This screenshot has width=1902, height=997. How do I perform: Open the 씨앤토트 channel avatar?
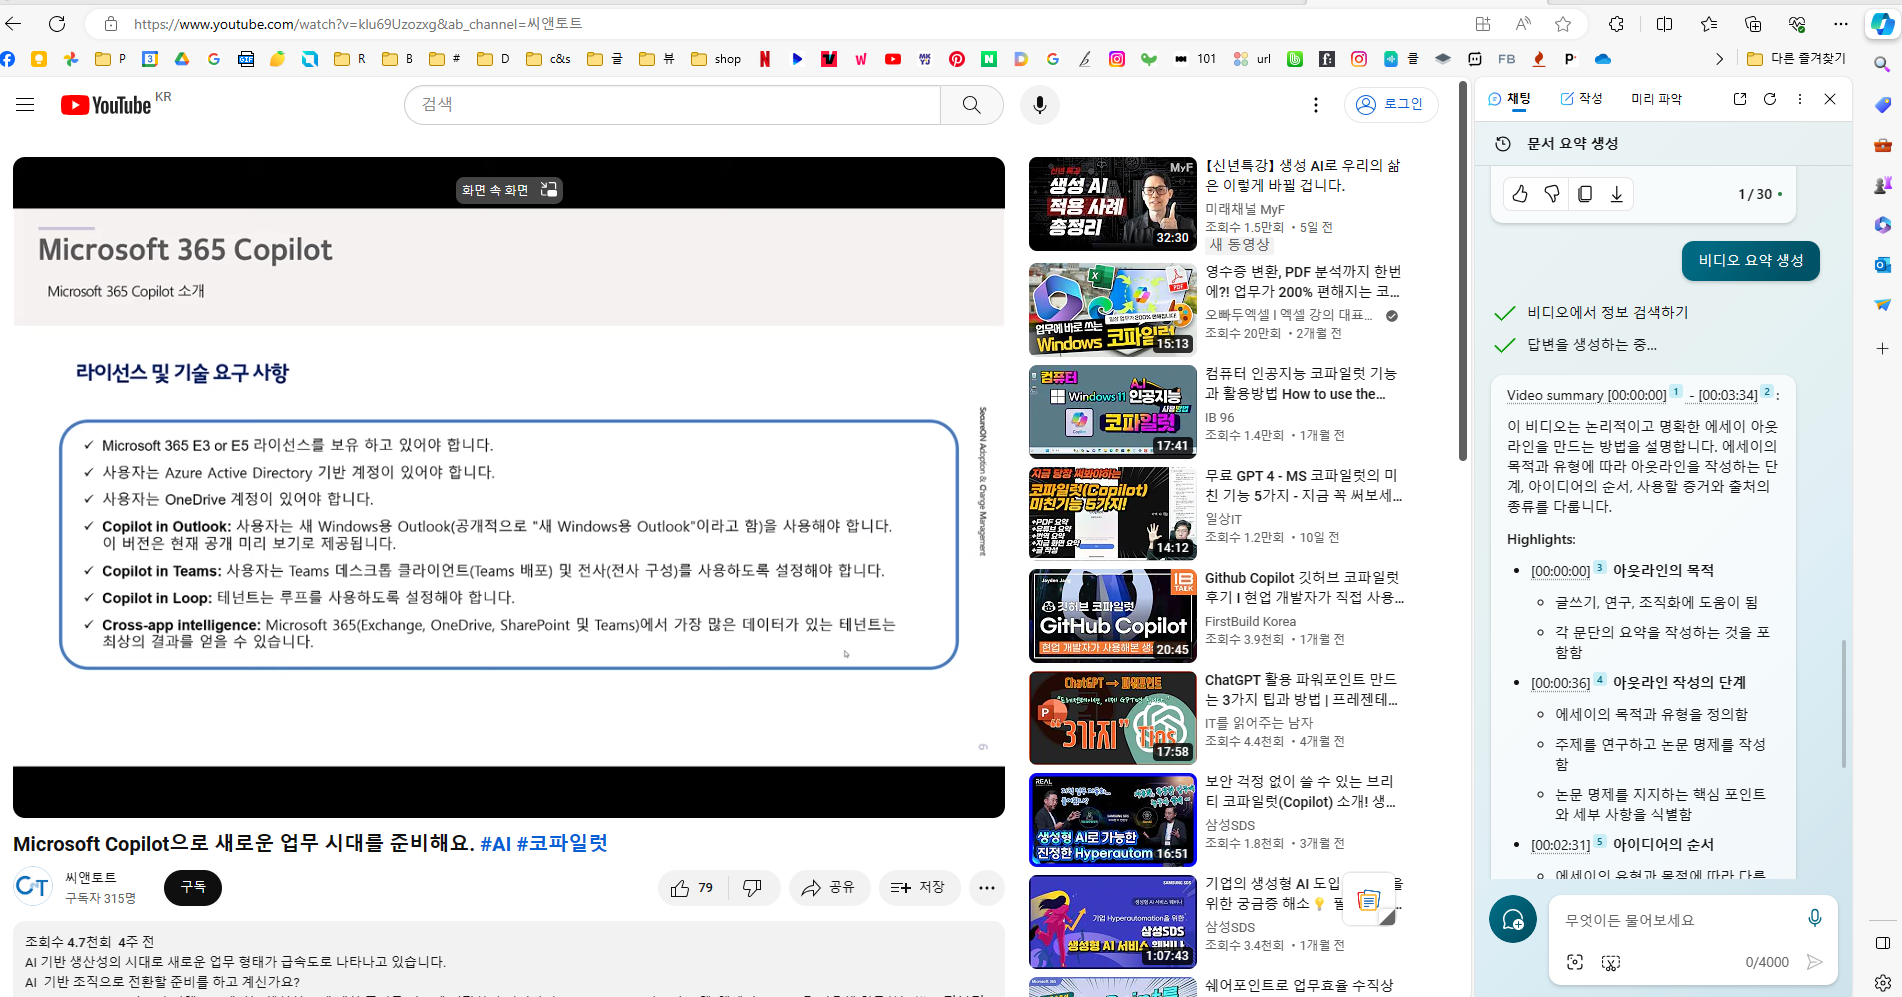click(33, 886)
